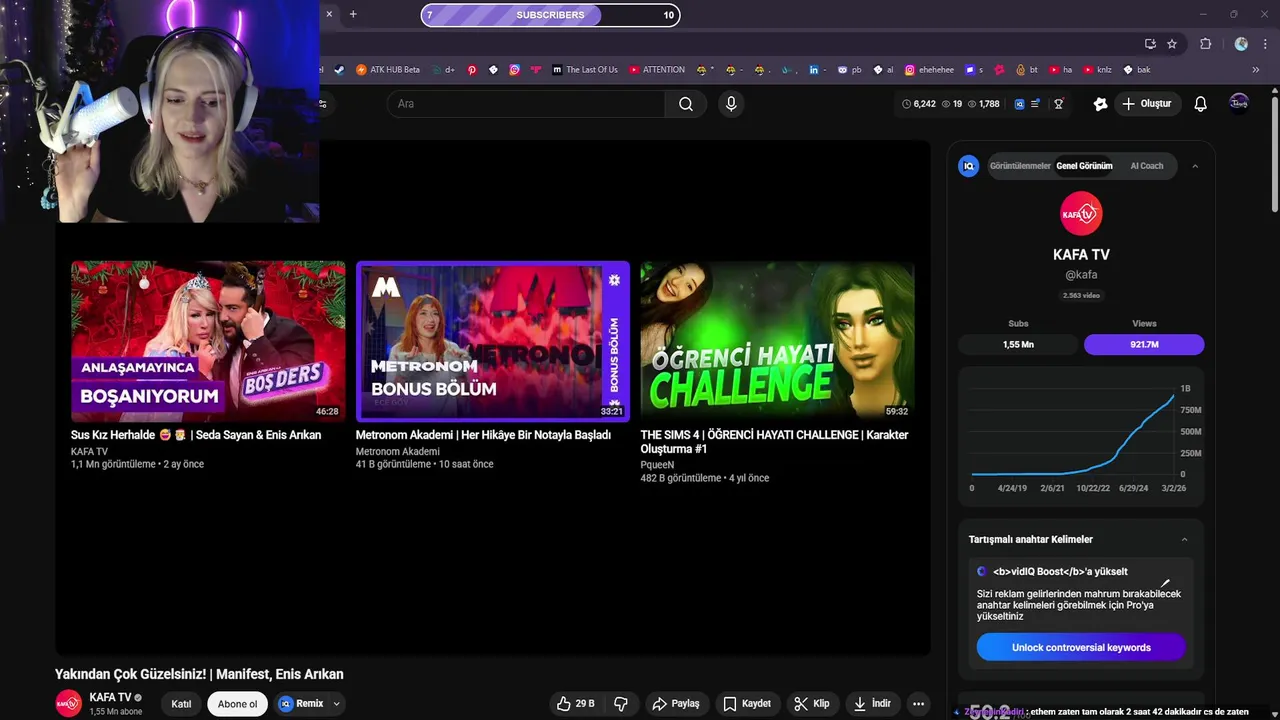This screenshot has width=1280, height=720.
Task: Open the Remix dropdown arrow
Action: 336,704
